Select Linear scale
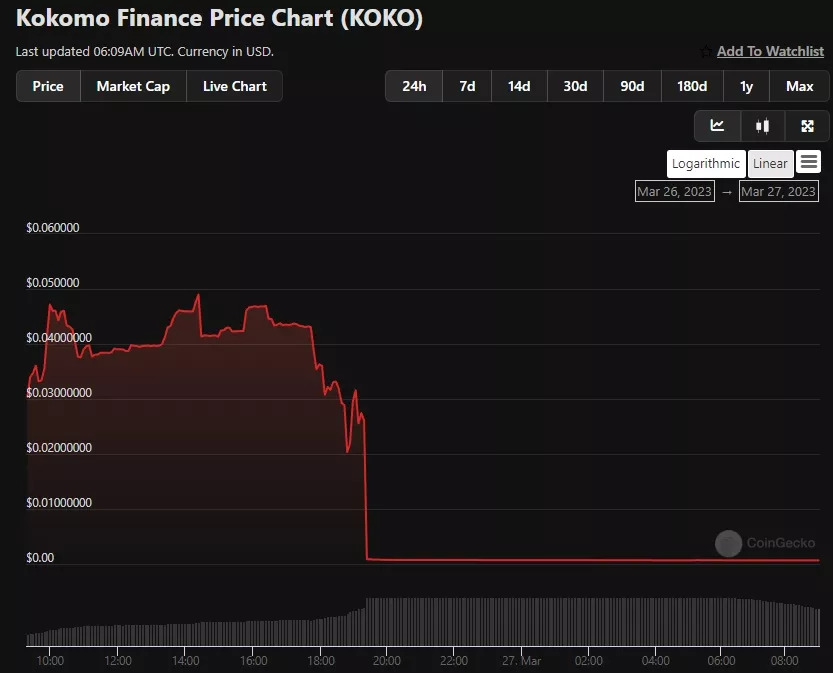833x673 pixels. tap(770, 163)
